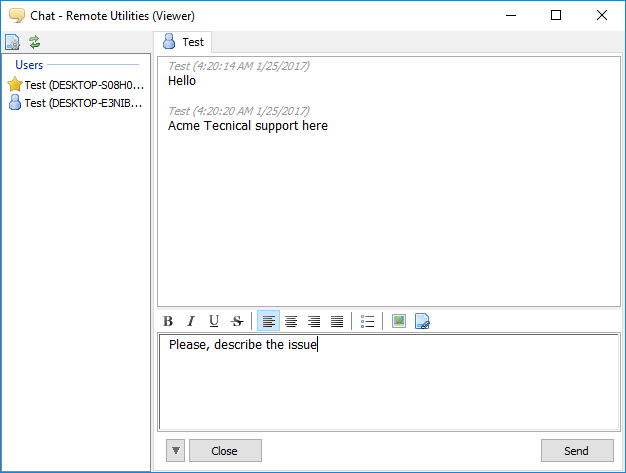The height and width of the screenshot is (473, 626).
Task: Align message text right
Action: 314,321
